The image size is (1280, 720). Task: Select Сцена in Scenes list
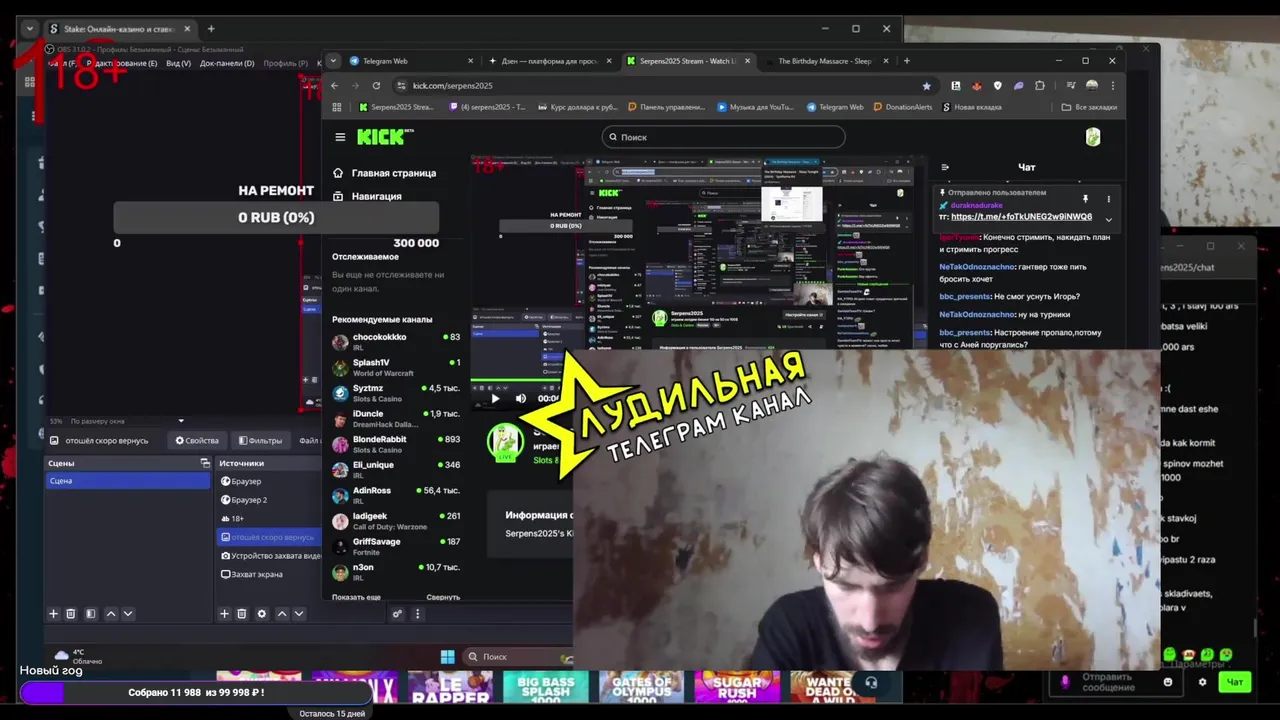click(x=128, y=481)
